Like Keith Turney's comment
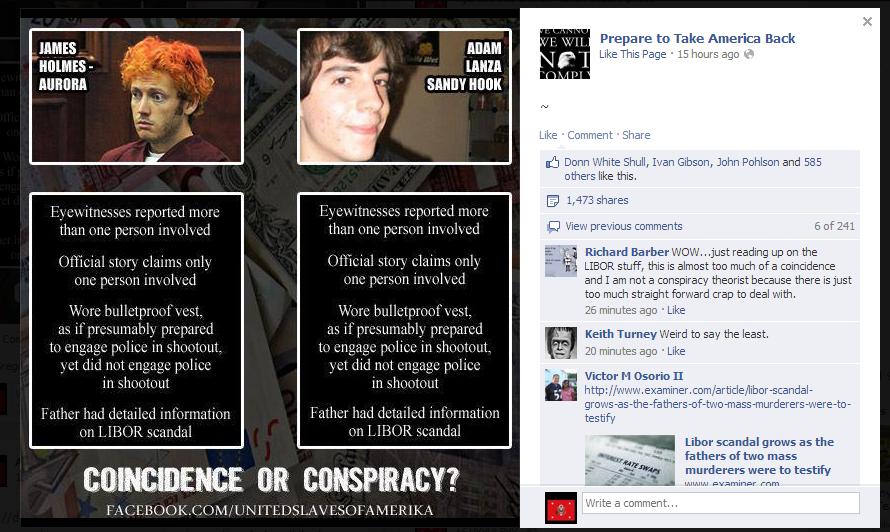Screen dimensions: 890x532 point(676,351)
